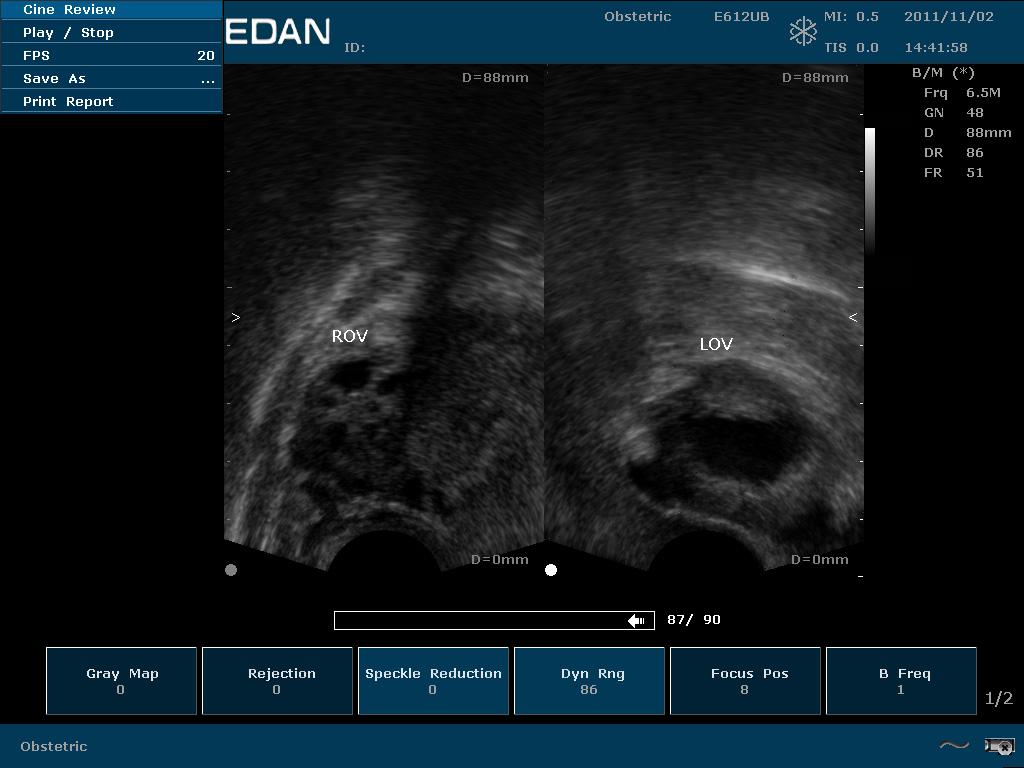
Task: Click the USB disk disconnected status icon
Action: pos(999,745)
